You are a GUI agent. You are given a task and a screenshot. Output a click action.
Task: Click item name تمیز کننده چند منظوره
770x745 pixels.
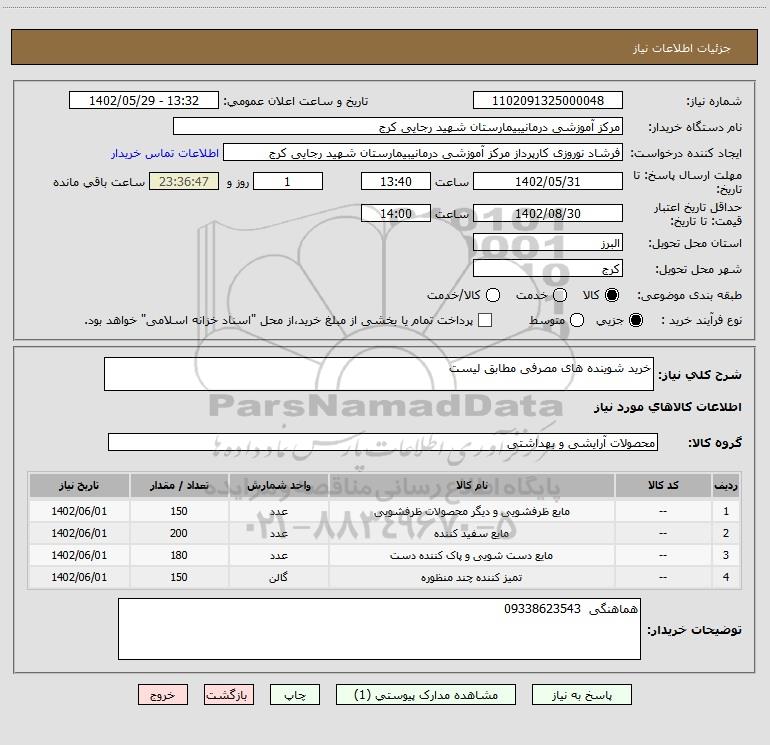click(x=471, y=578)
